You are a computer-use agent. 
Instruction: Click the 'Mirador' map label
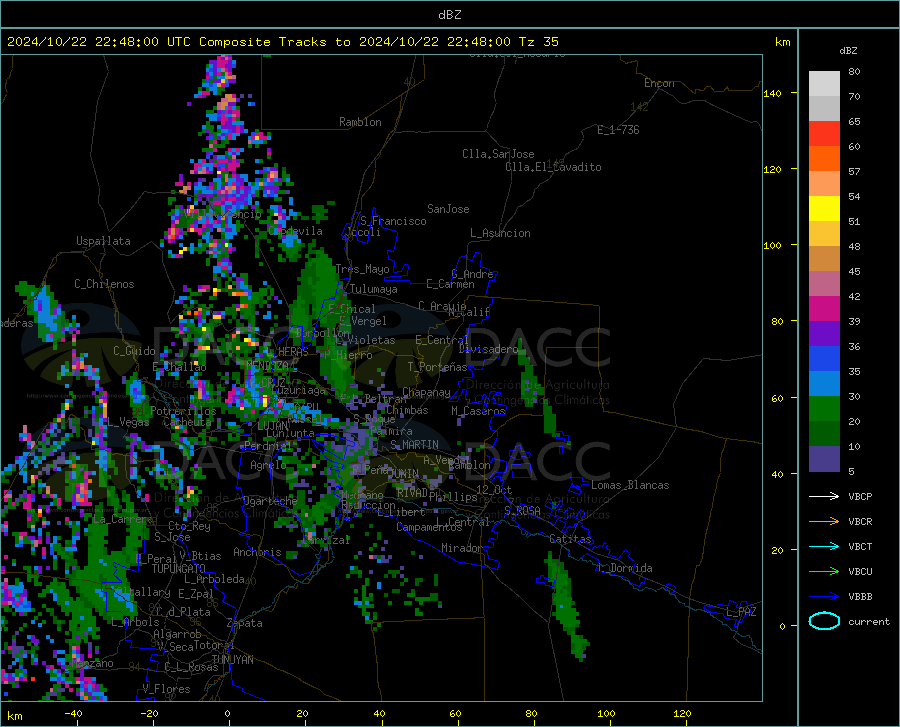[462, 548]
